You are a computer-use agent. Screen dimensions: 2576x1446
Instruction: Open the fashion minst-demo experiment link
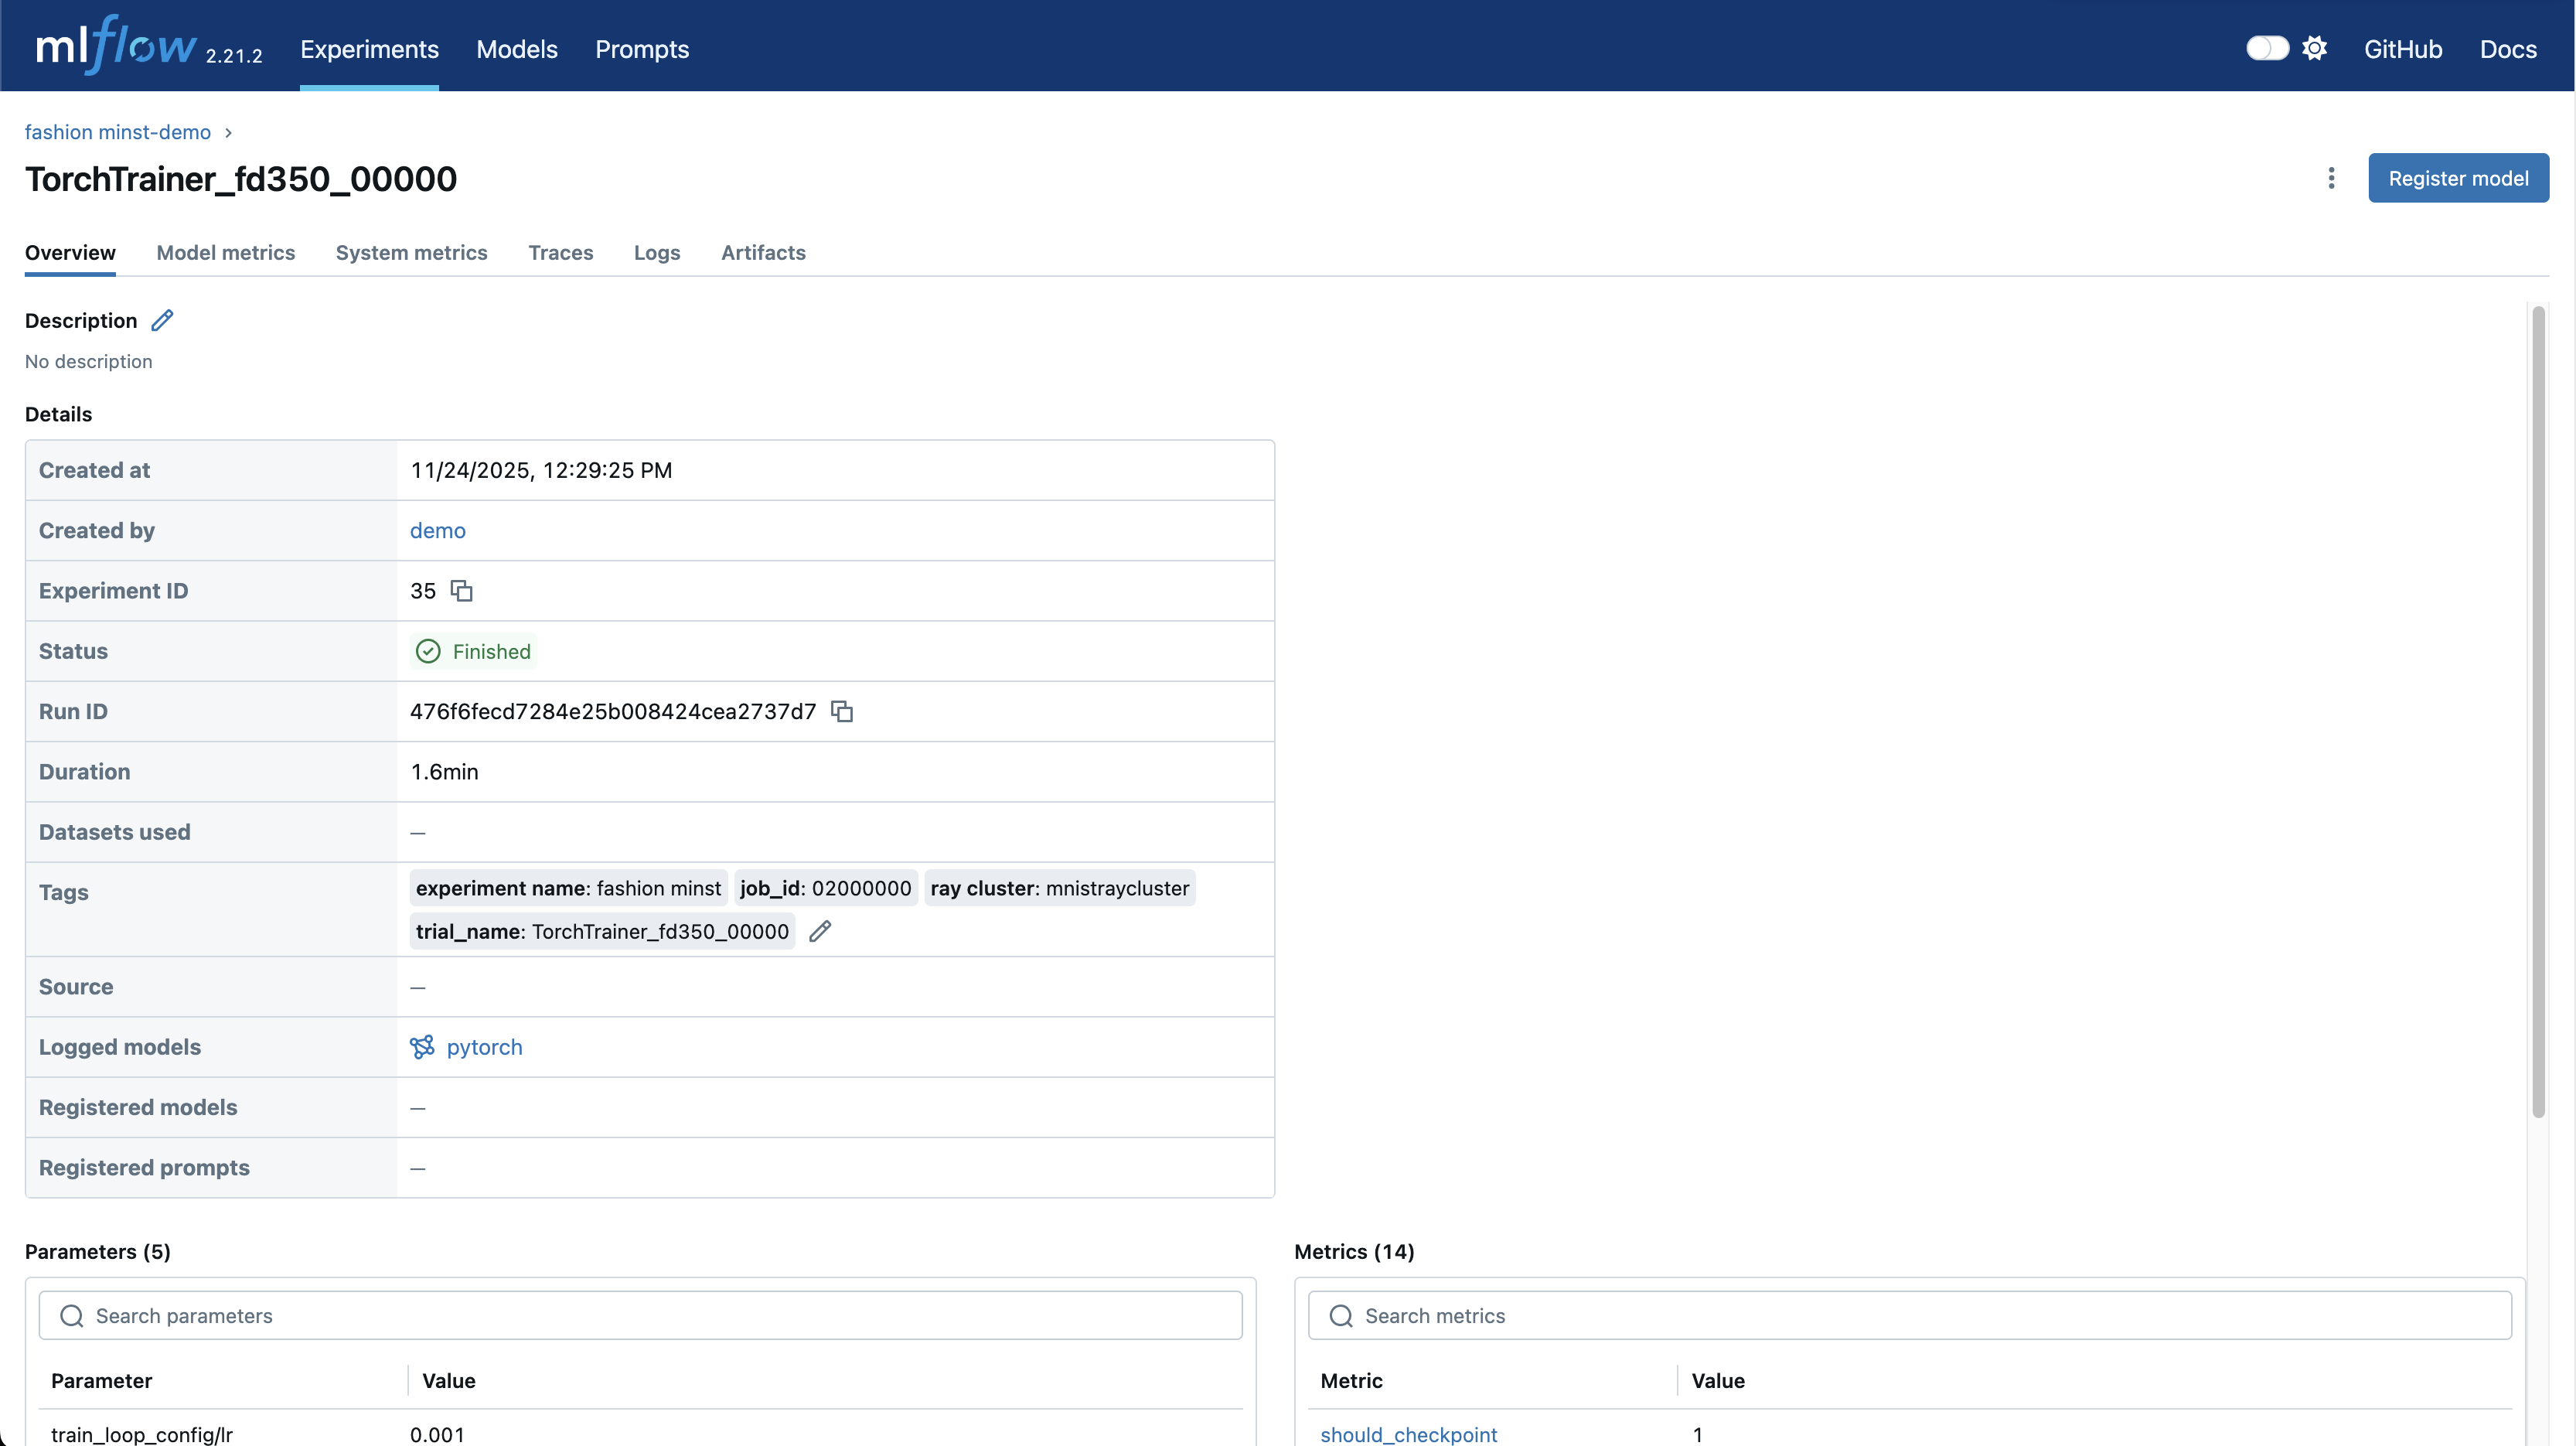(x=118, y=132)
